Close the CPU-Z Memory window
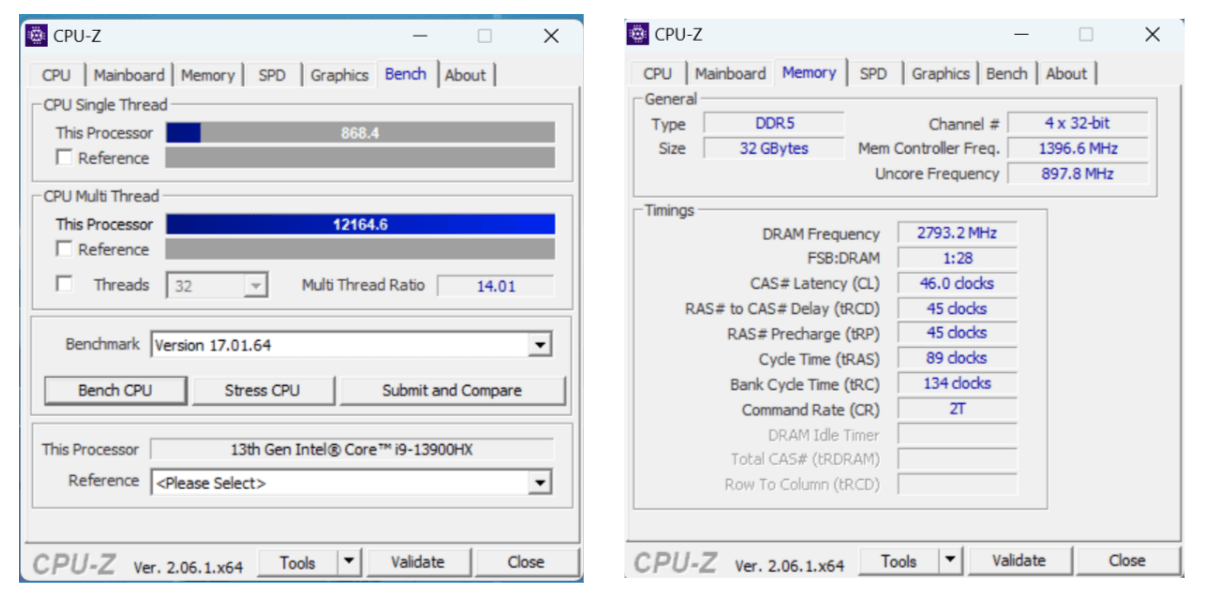1206x600 pixels. (1152, 34)
